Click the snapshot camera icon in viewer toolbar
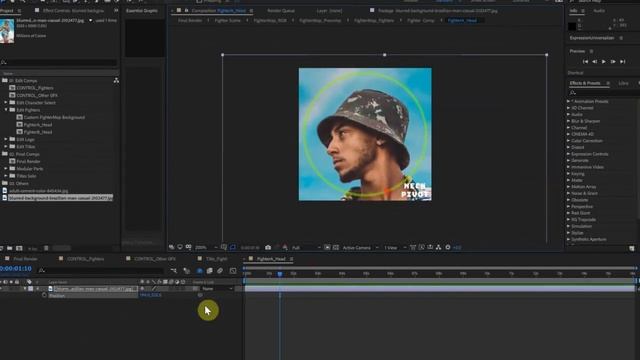Image resolution: width=640 pixels, height=360 pixels. tap(268, 247)
